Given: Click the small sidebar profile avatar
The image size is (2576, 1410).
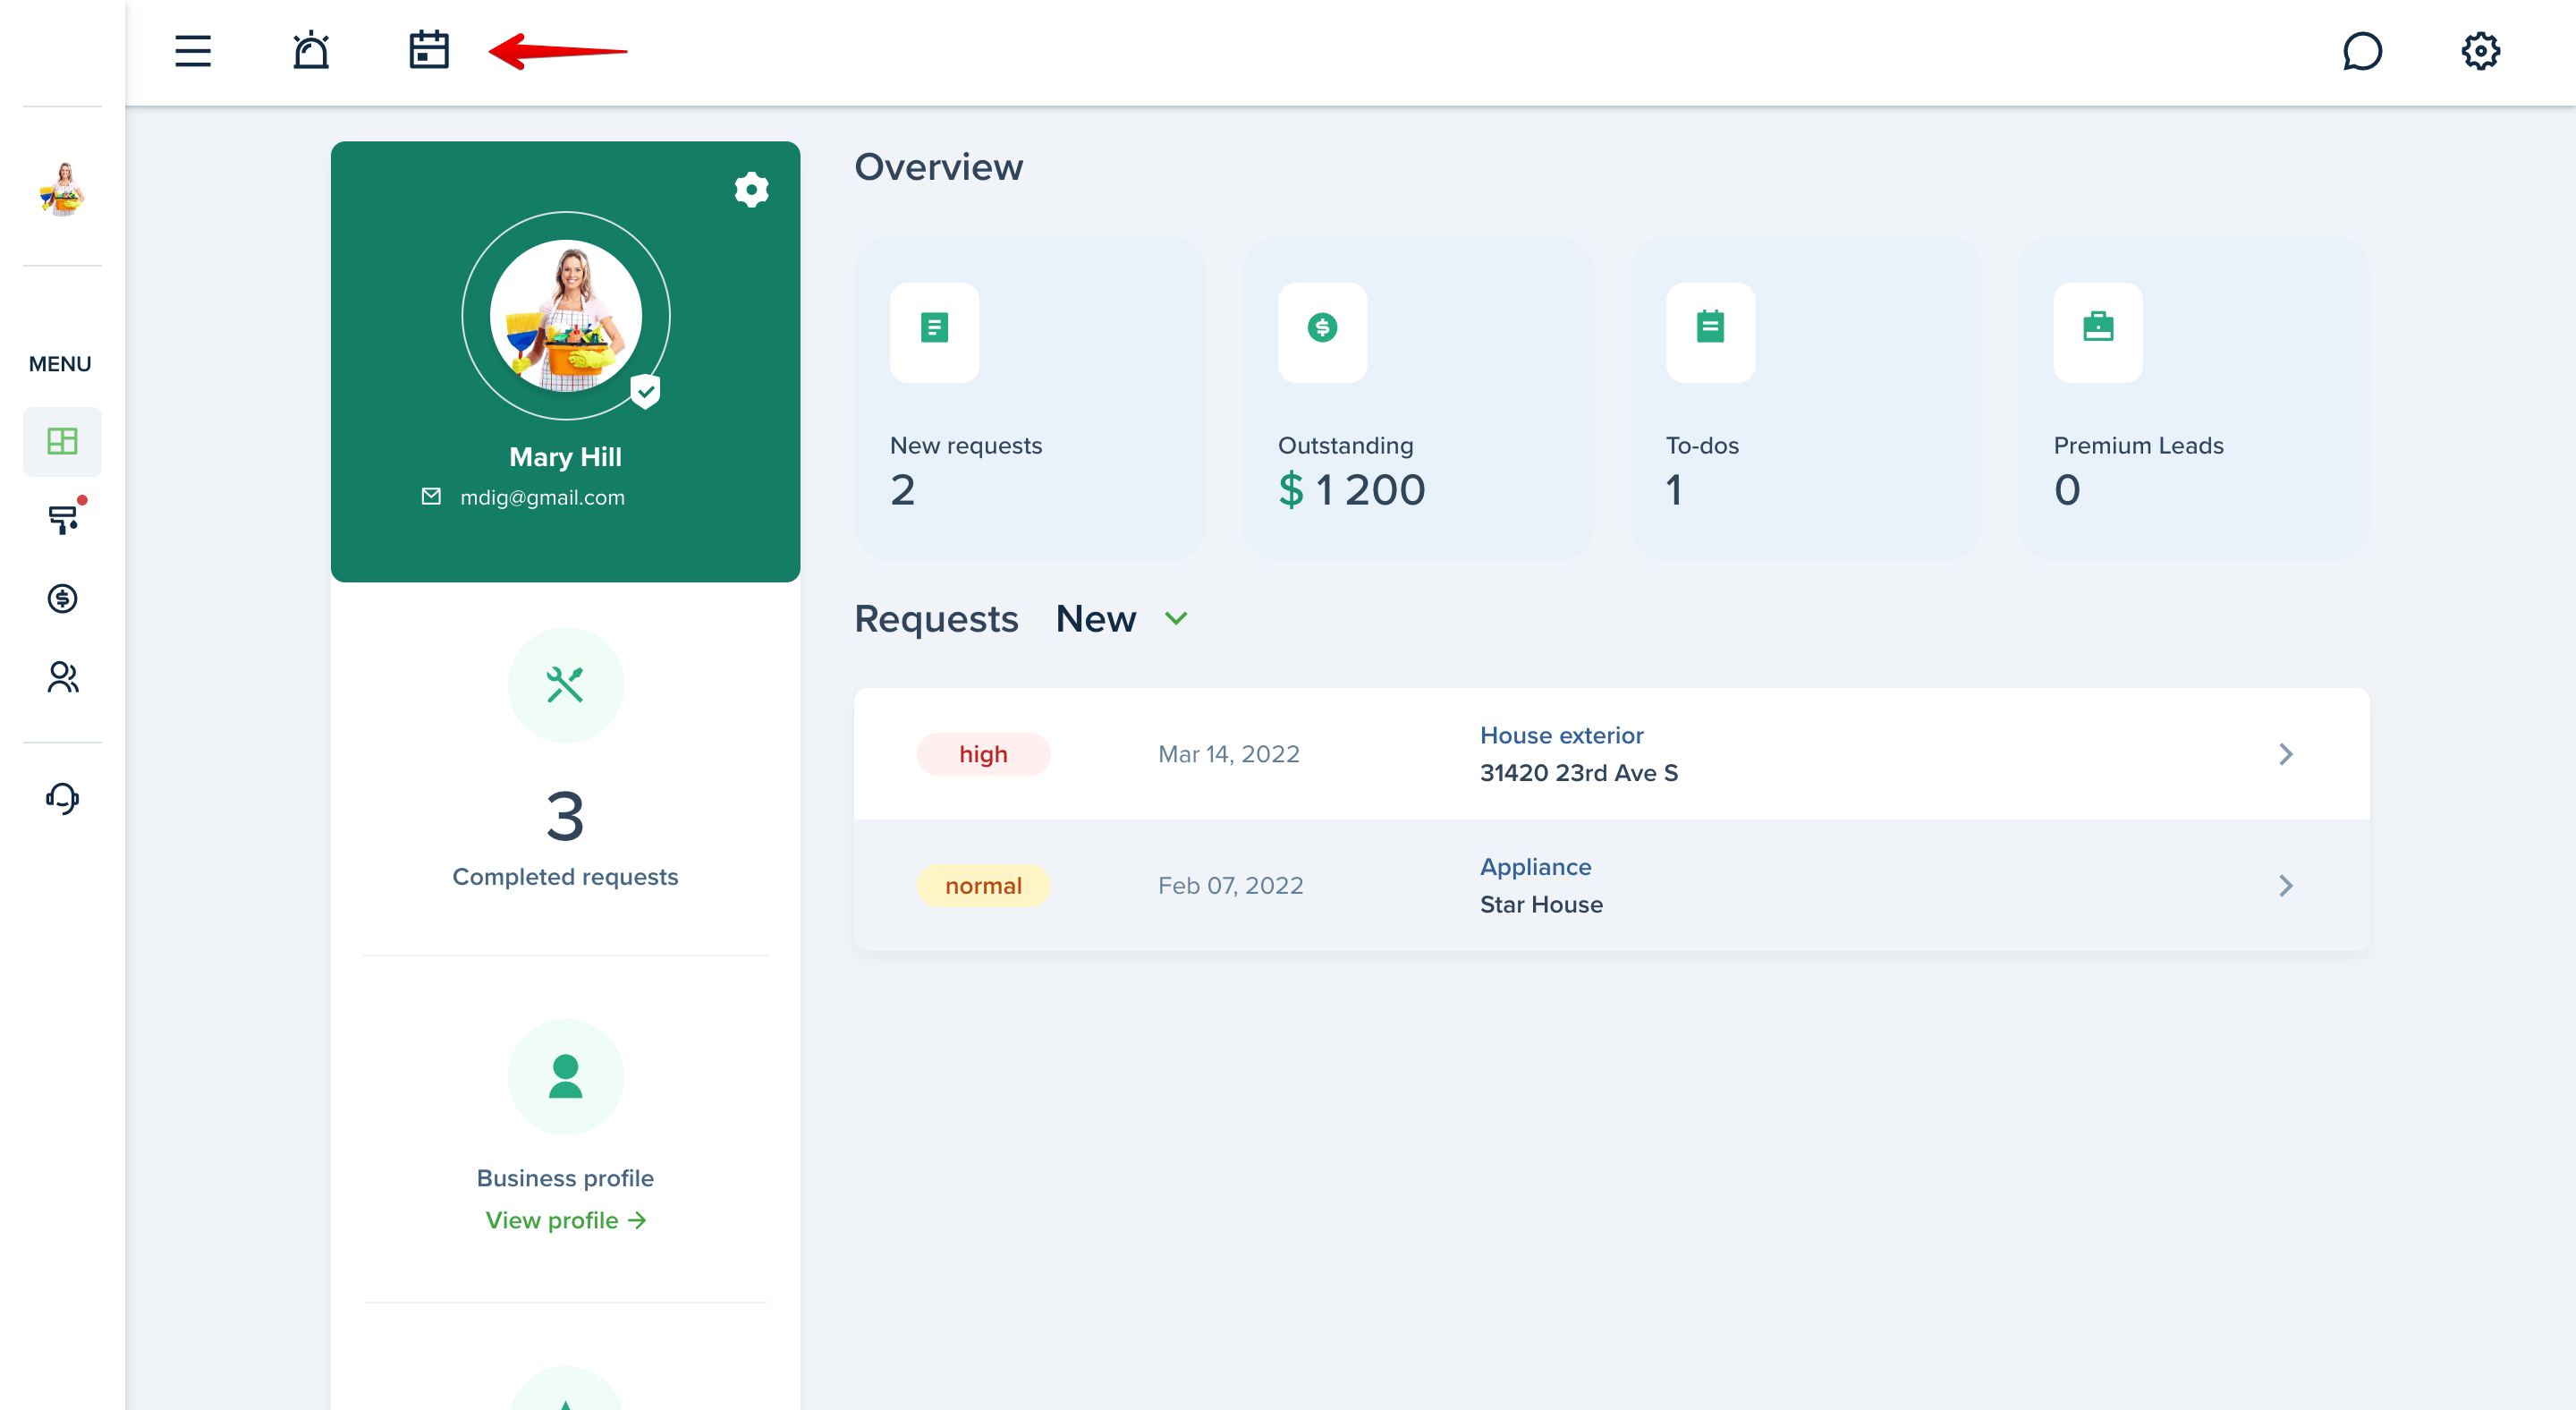Looking at the screenshot, I should [x=62, y=188].
